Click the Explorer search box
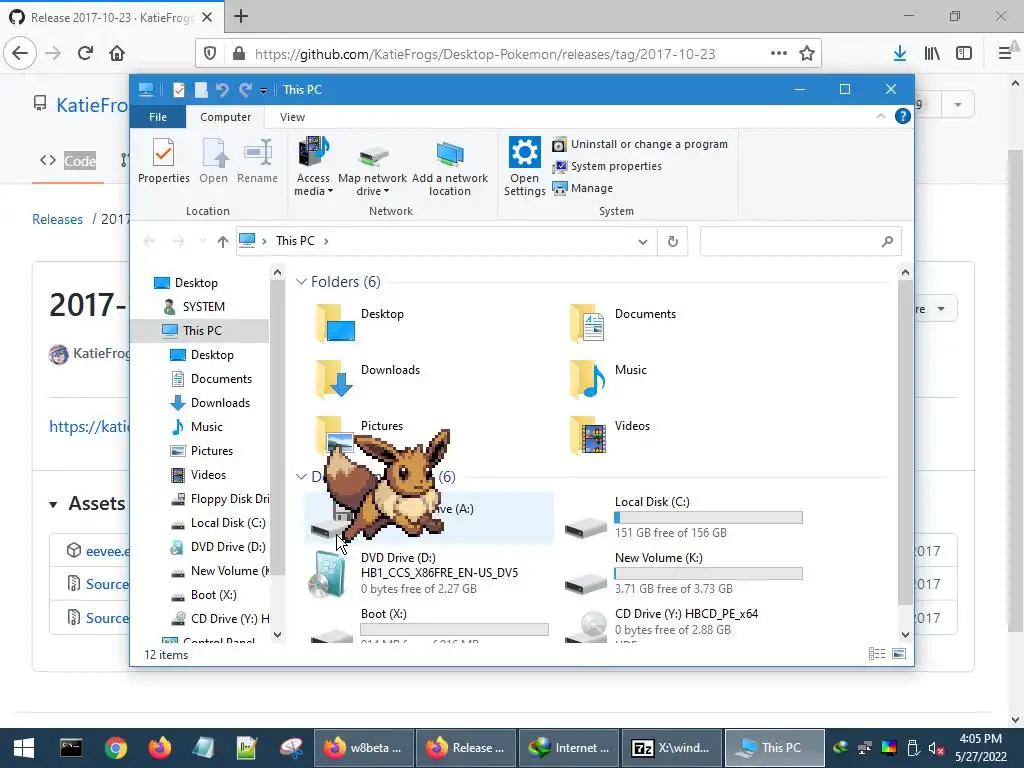The width and height of the screenshot is (1024, 768). (801, 242)
